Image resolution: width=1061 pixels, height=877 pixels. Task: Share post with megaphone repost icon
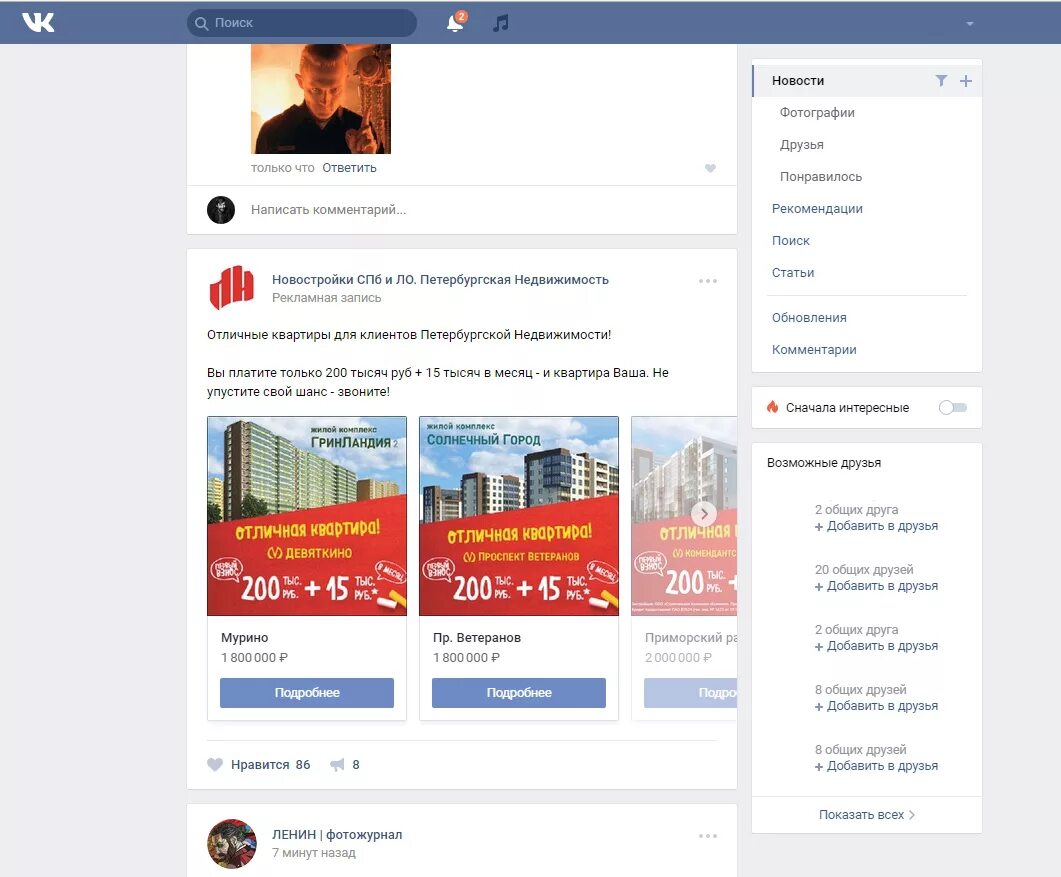click(337, 765)
